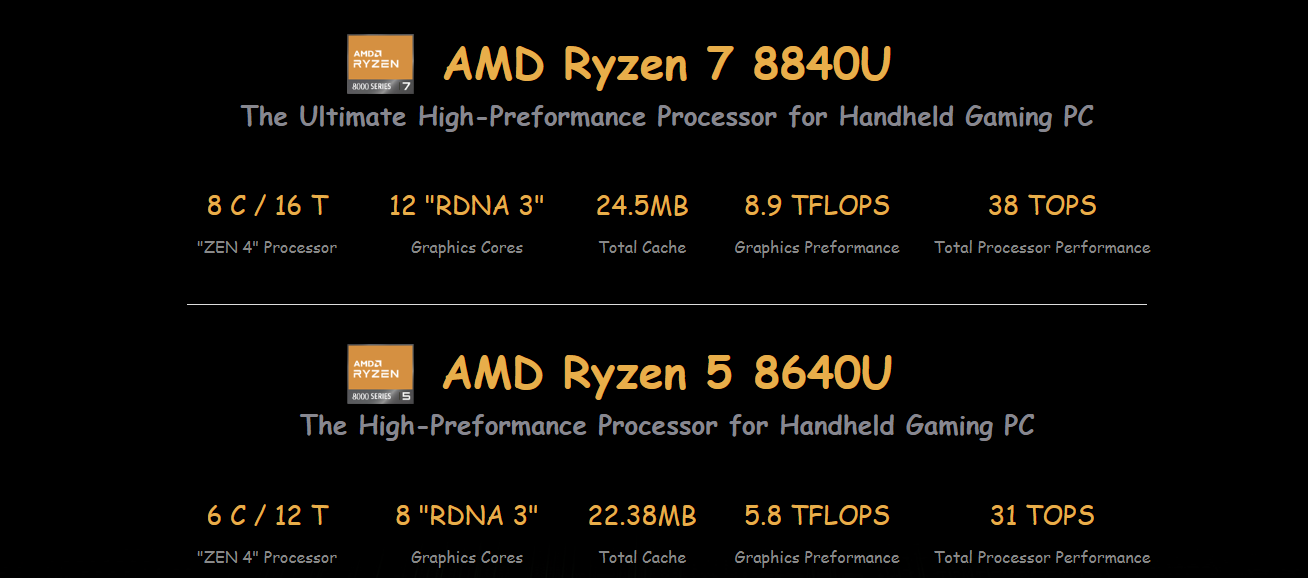
Task: Click the 5.8 TFLOPS value
Action: coord(817,516)
